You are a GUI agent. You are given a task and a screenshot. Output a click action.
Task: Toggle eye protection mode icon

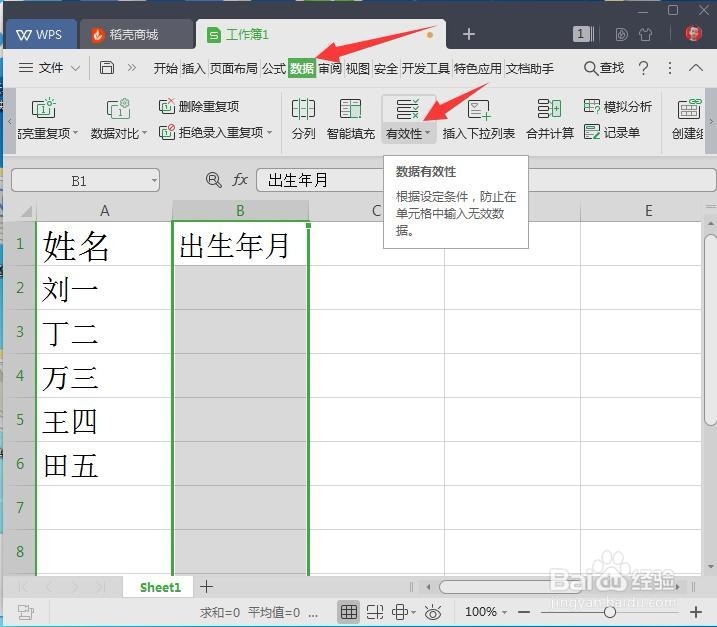(x=433, y=612)
